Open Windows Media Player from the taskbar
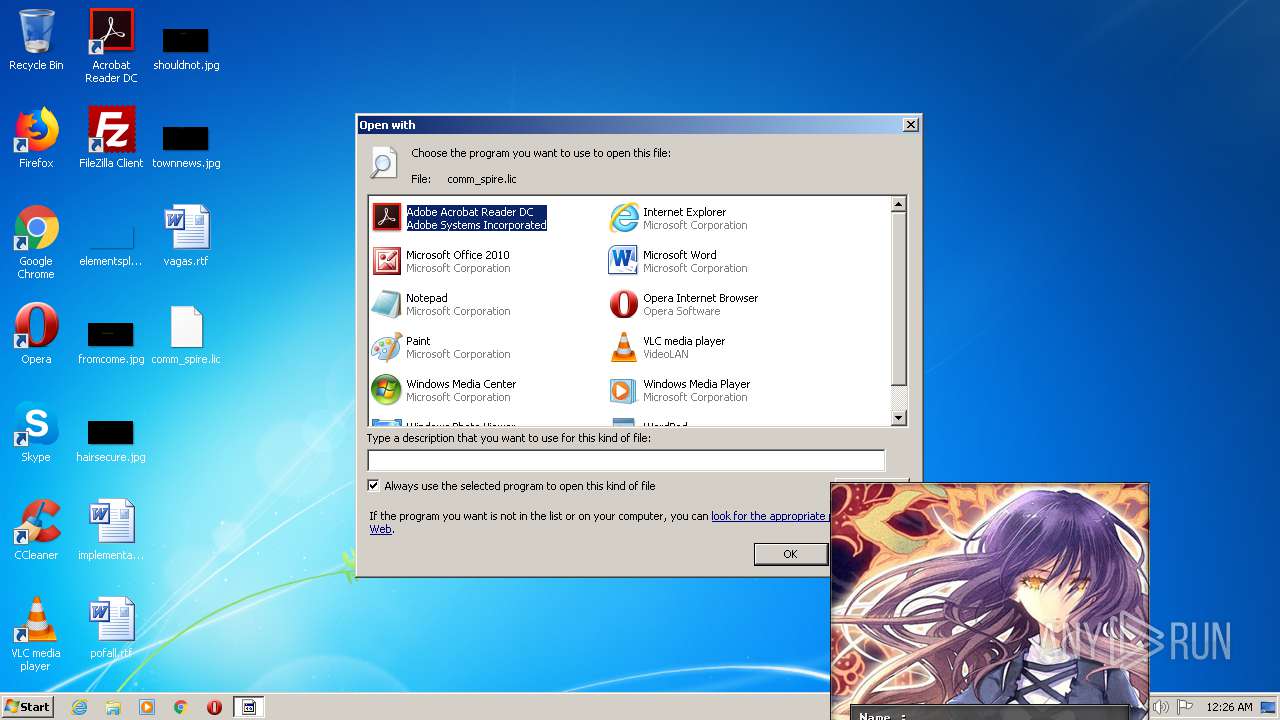The height and width of the screenshot is (720, 1280). coord(147,707)
